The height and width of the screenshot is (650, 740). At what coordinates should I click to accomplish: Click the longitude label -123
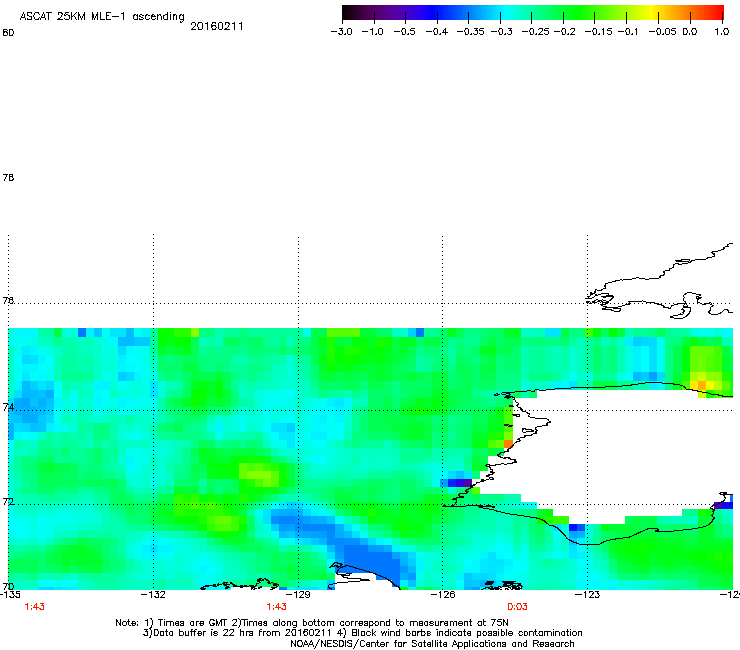(587, 595)
